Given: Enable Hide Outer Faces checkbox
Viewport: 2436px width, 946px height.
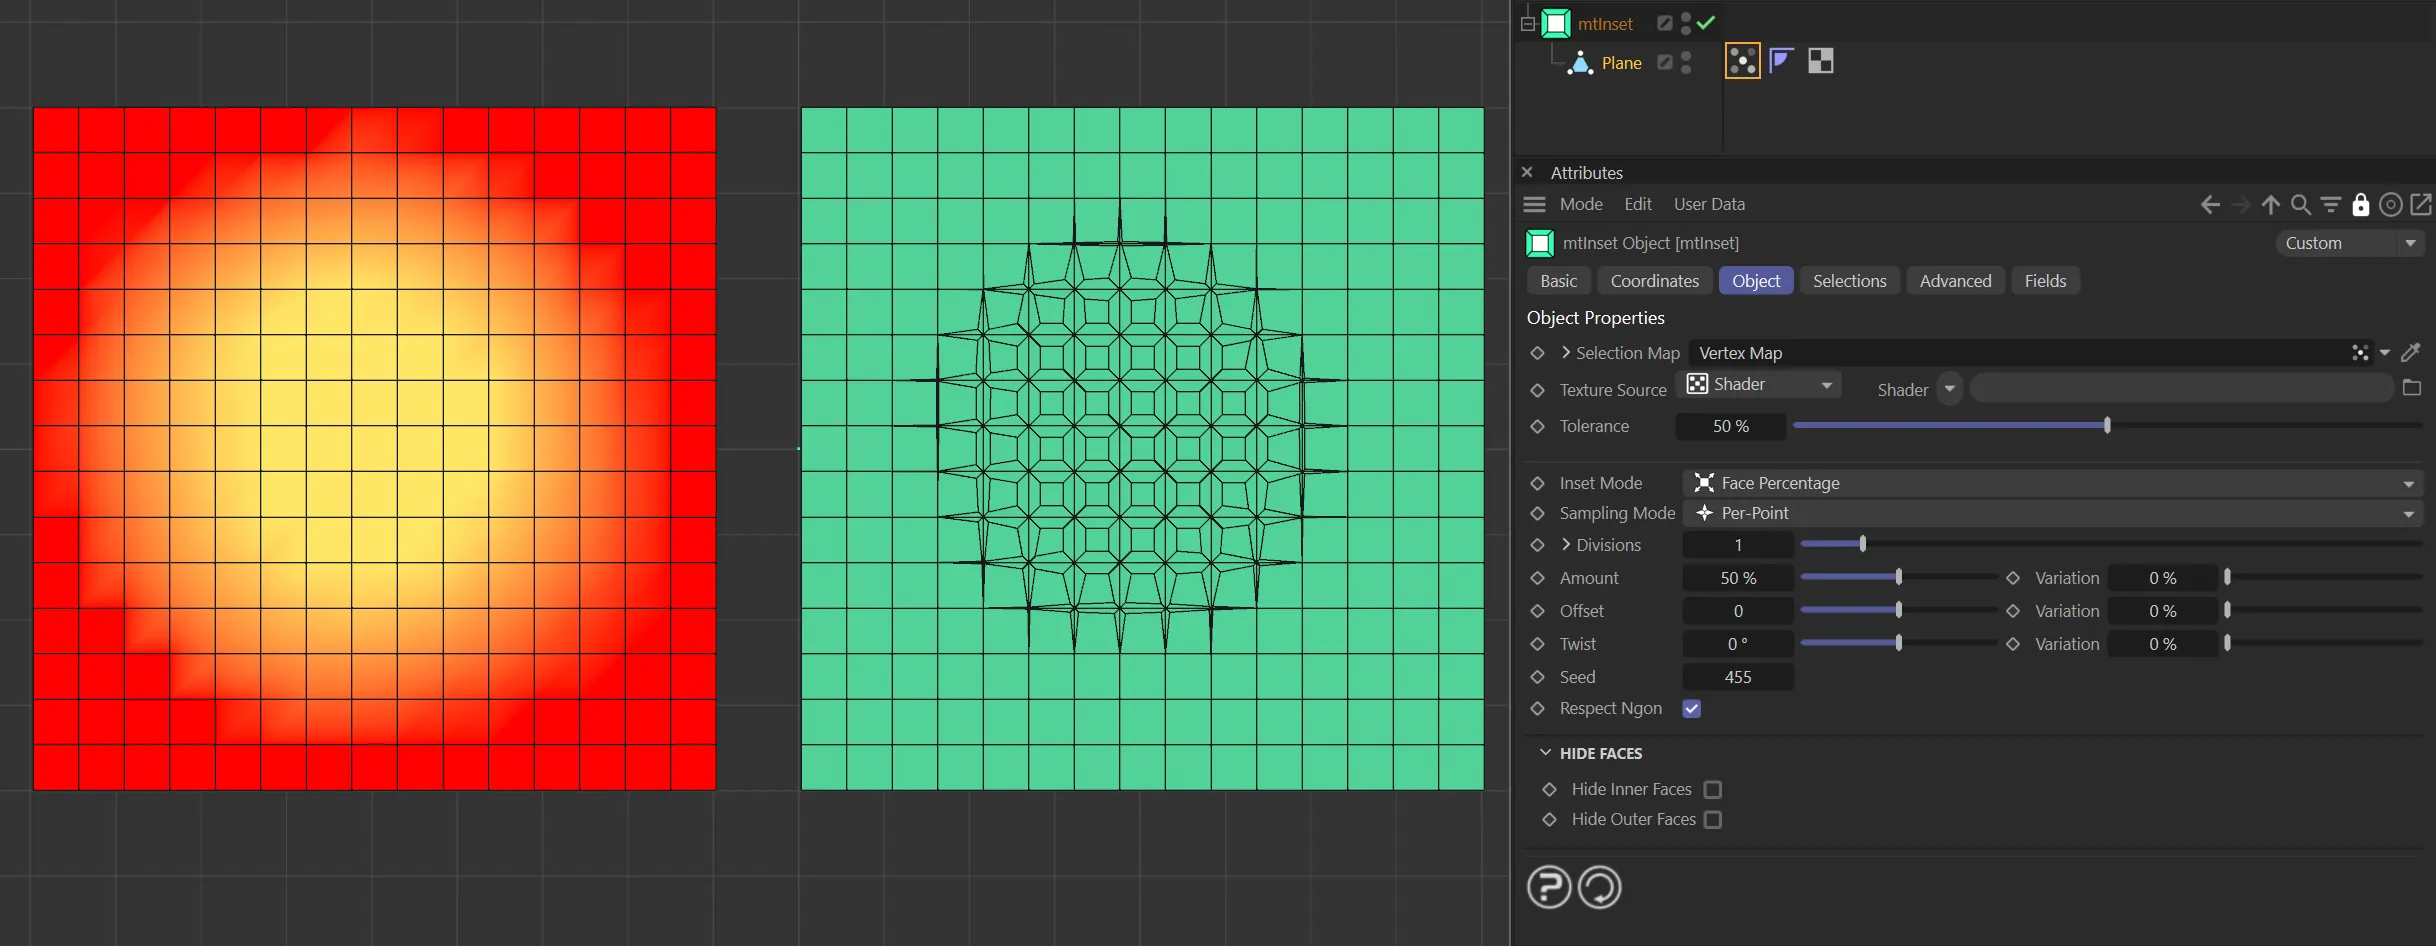Looking at the screenshot, I should point(1713,820).
